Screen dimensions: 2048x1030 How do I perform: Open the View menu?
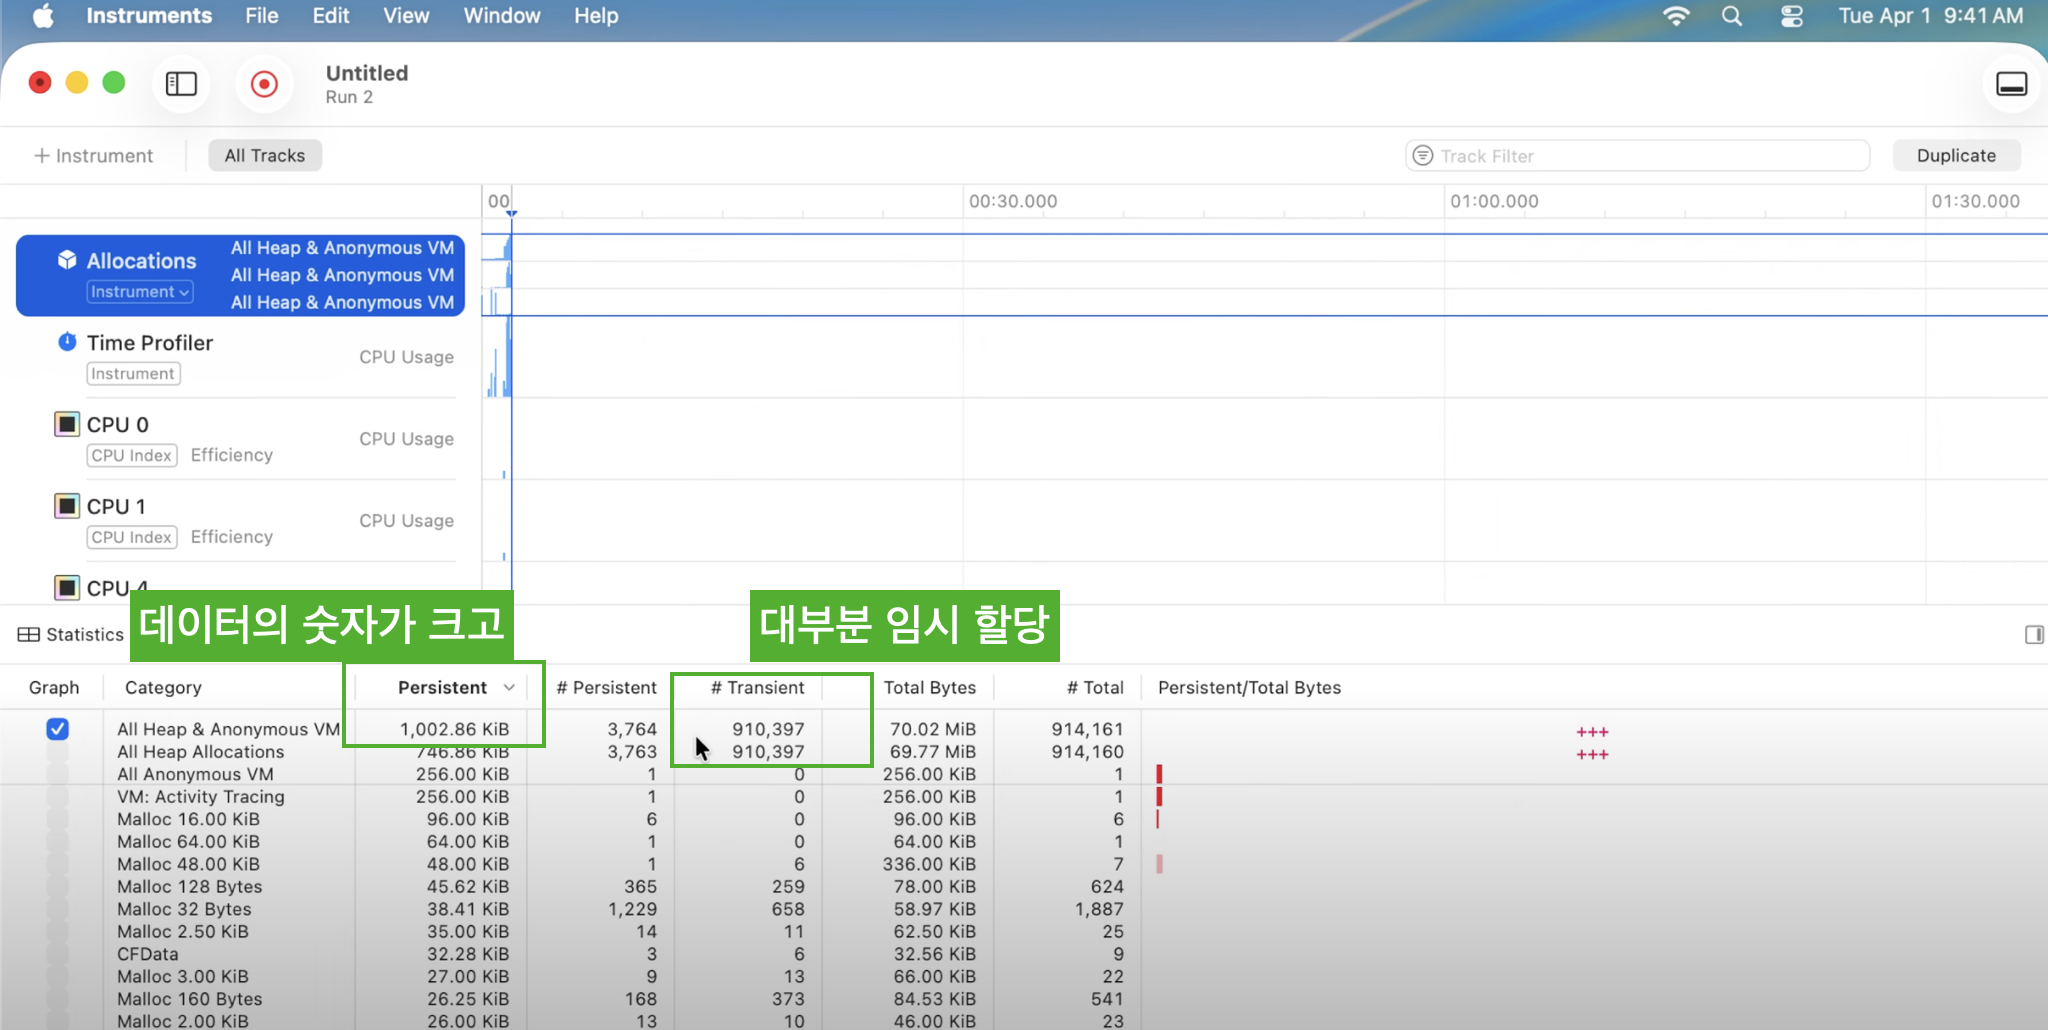[406, 16]
